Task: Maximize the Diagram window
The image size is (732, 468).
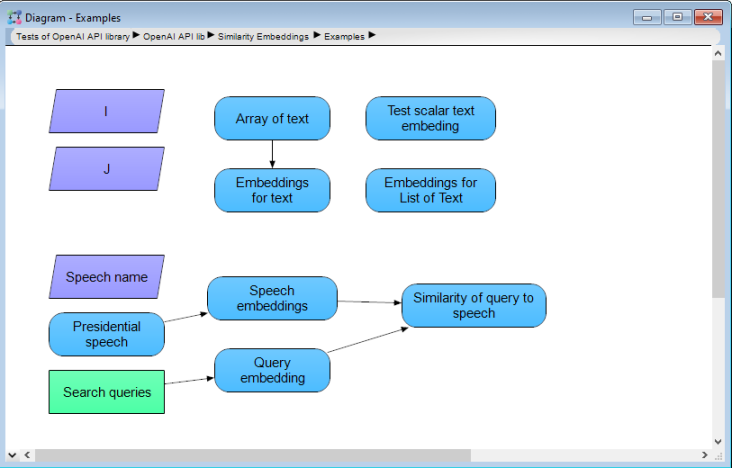Action: [x=677, y=17]
